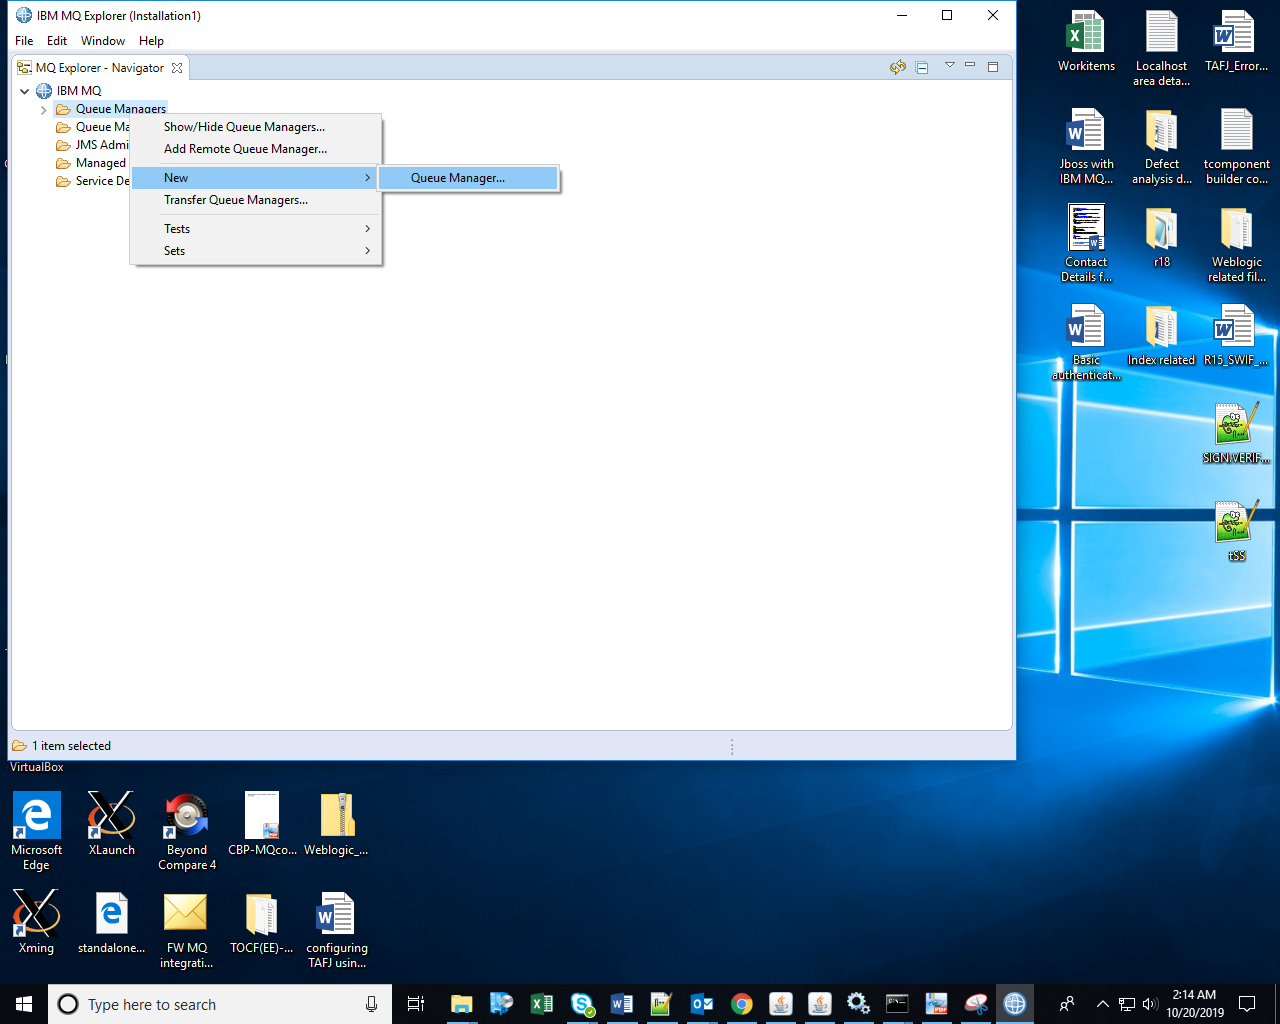Viewport: 1280px width, 1024px height.
Task: Expand the Queue Managers tree node
Action: (43, 110)
